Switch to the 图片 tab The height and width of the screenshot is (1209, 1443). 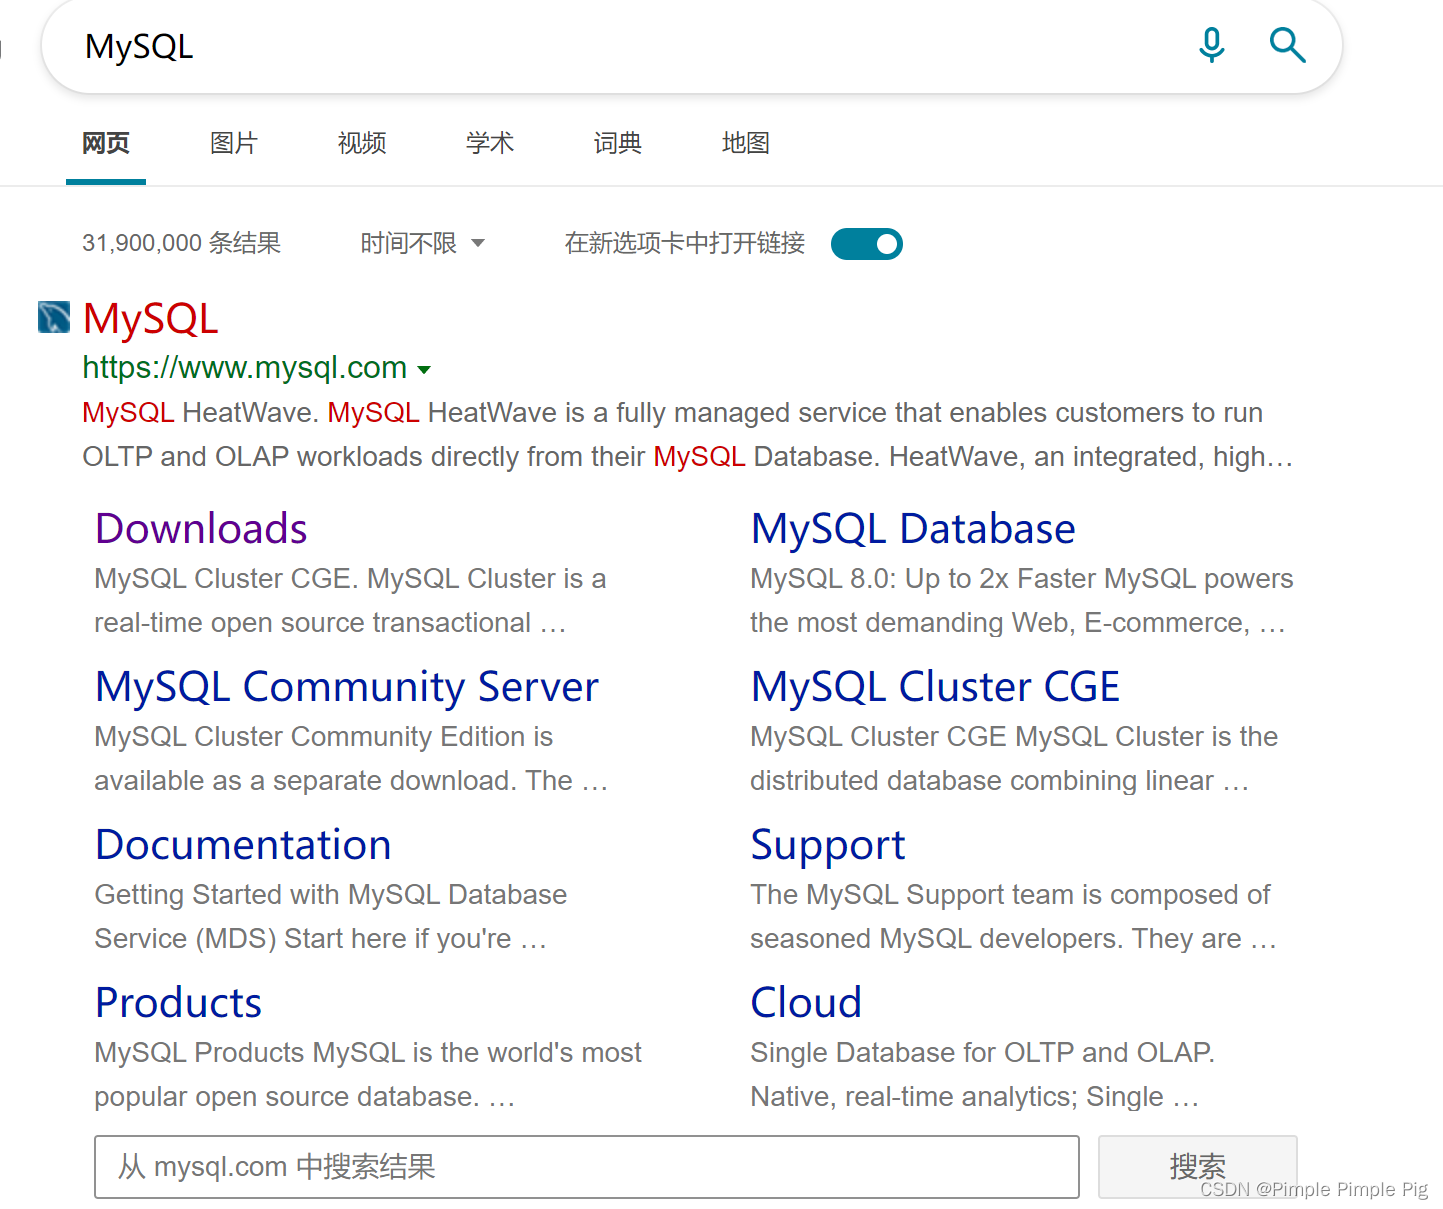pos(234,143)
